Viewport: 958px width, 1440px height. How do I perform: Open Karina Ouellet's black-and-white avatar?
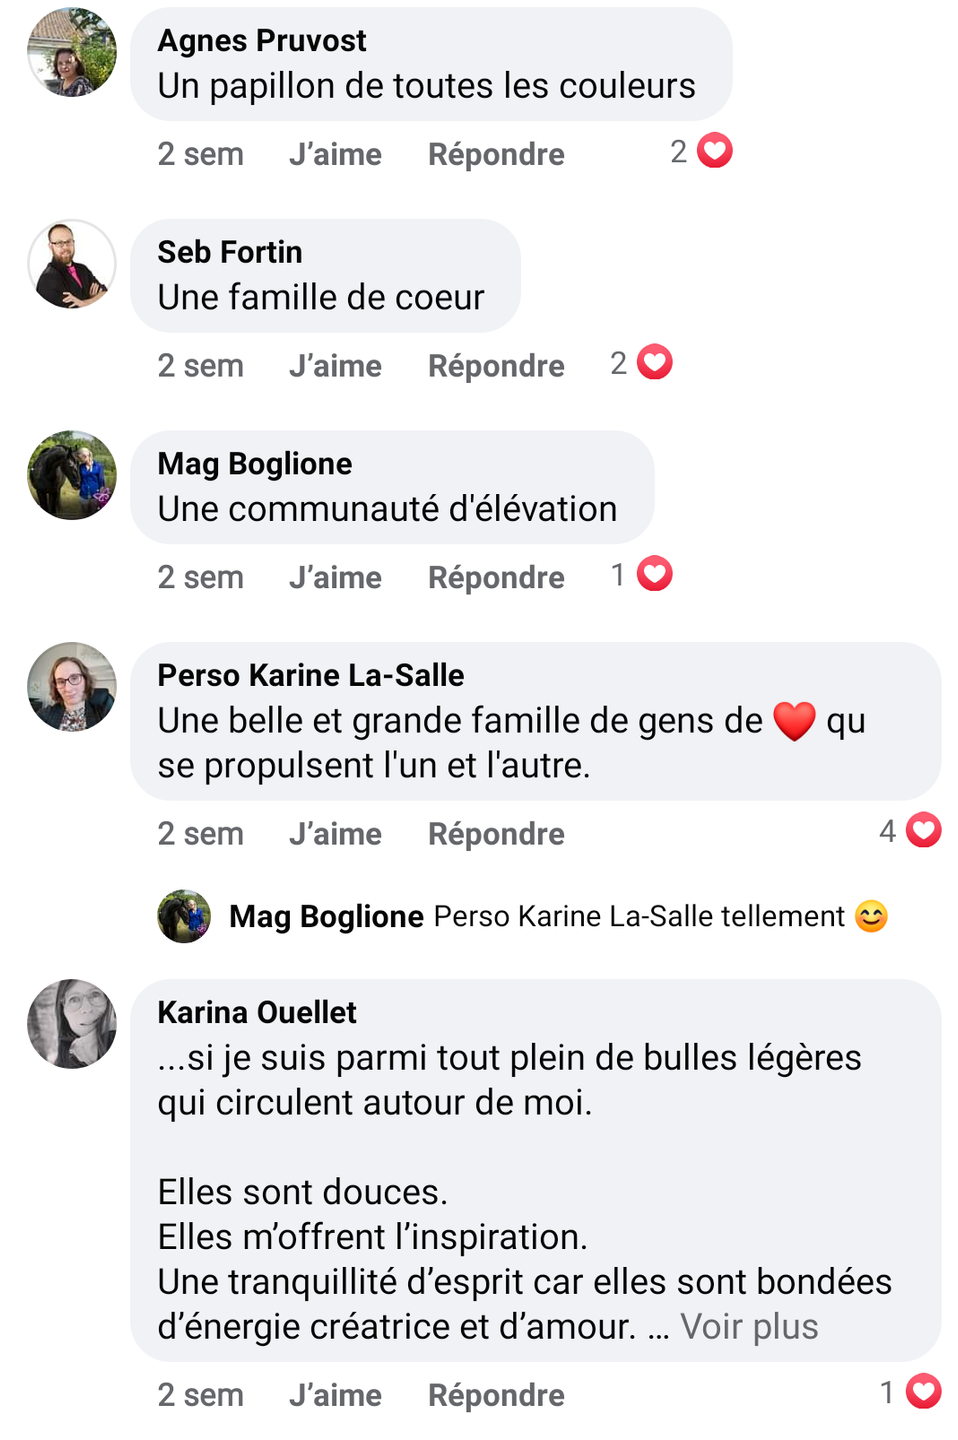[x=72, y=1024]
